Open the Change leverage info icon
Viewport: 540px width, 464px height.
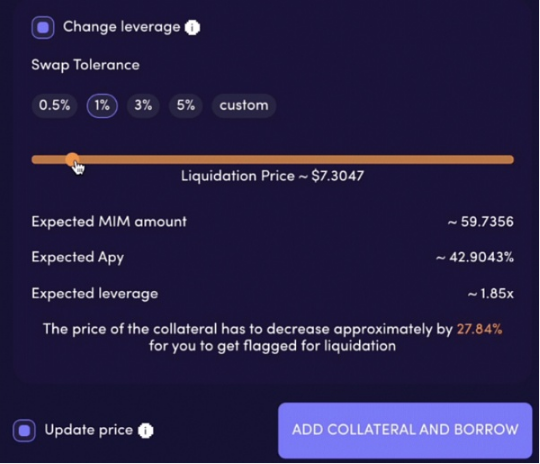[192, 28]
